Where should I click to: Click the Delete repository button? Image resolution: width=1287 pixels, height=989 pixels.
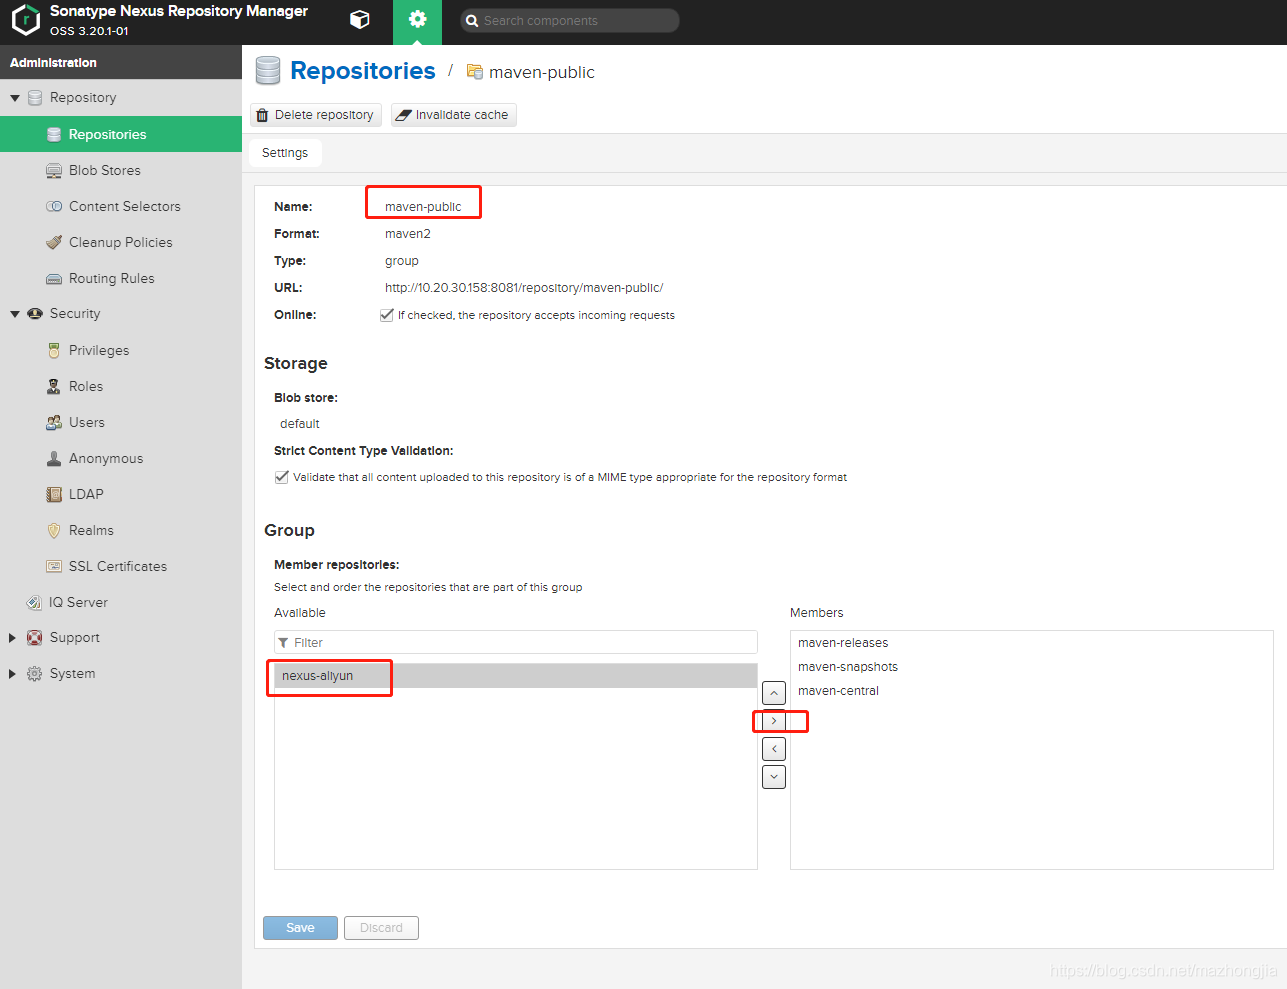(316, 115)
